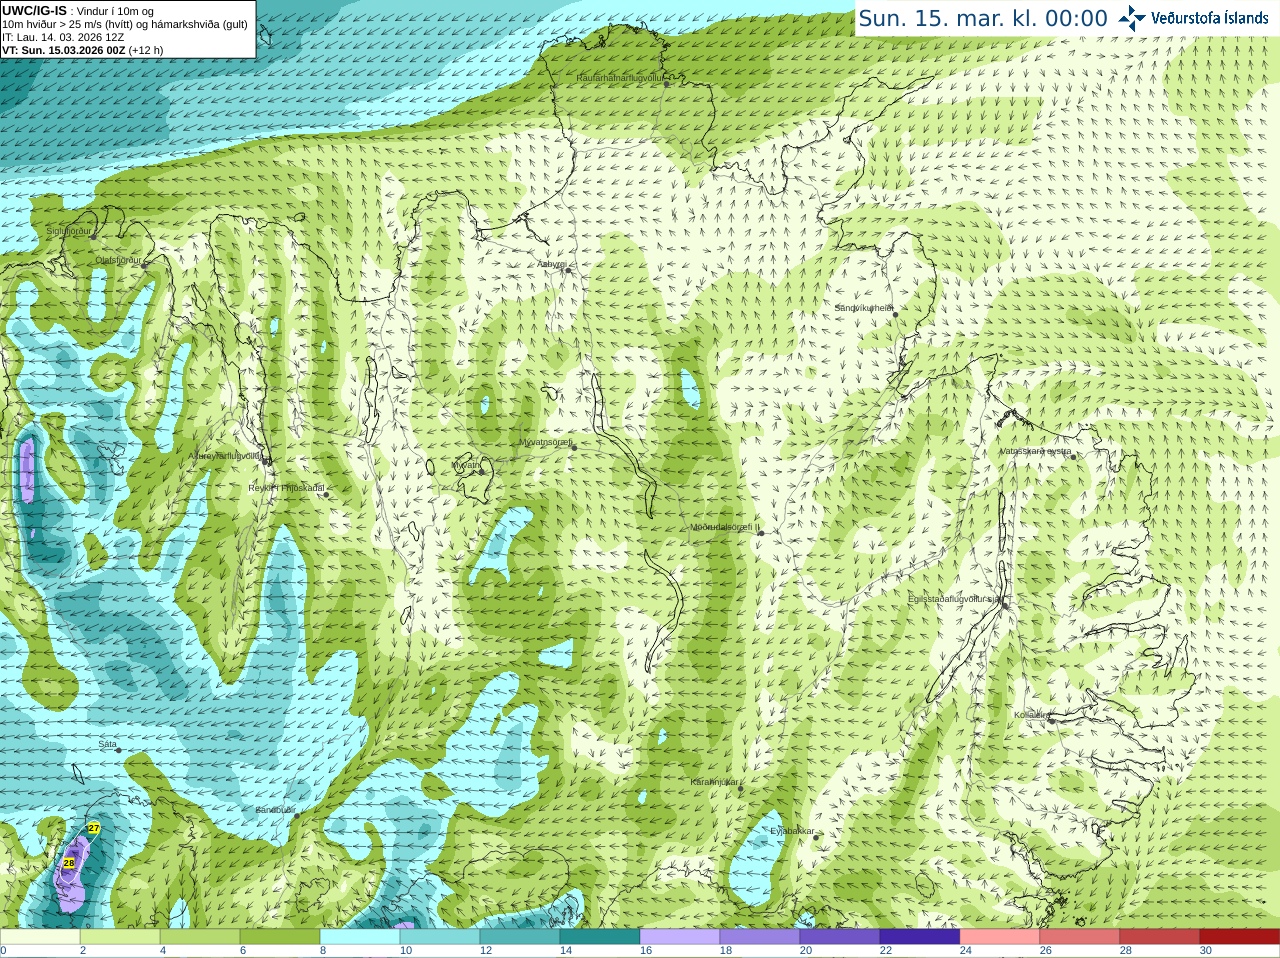Click the 'IT: Lau. 14. 03. 2026 12Z' line
This screenshot has height=958, width=1280.
coord(63,37)
